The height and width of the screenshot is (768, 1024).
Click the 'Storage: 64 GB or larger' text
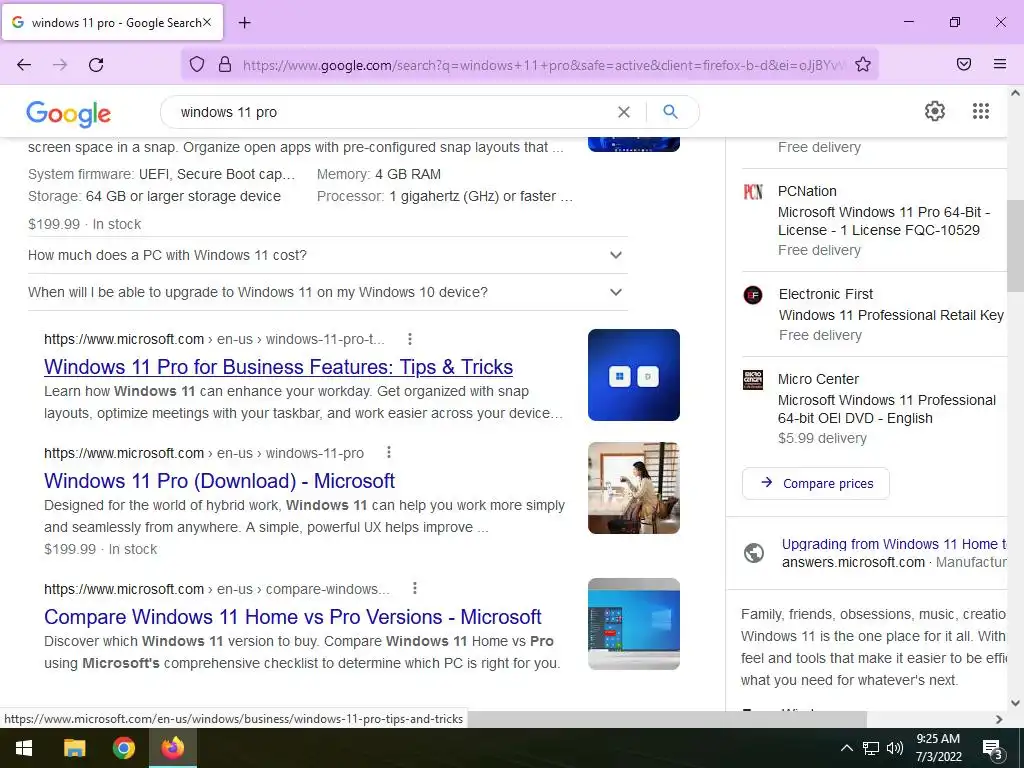pyautogui.click(x=154, y=197)
